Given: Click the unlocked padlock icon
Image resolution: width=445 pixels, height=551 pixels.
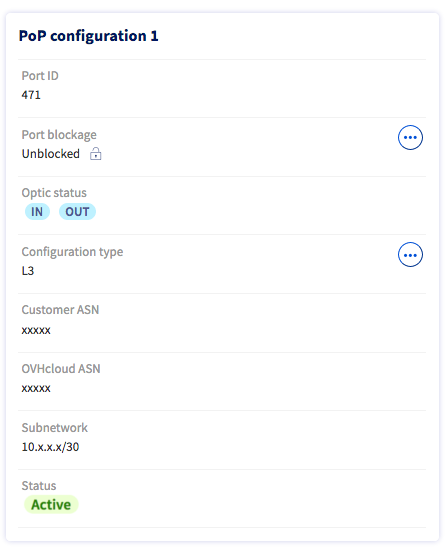Looking at the screenshot, I should click(95, 154).
